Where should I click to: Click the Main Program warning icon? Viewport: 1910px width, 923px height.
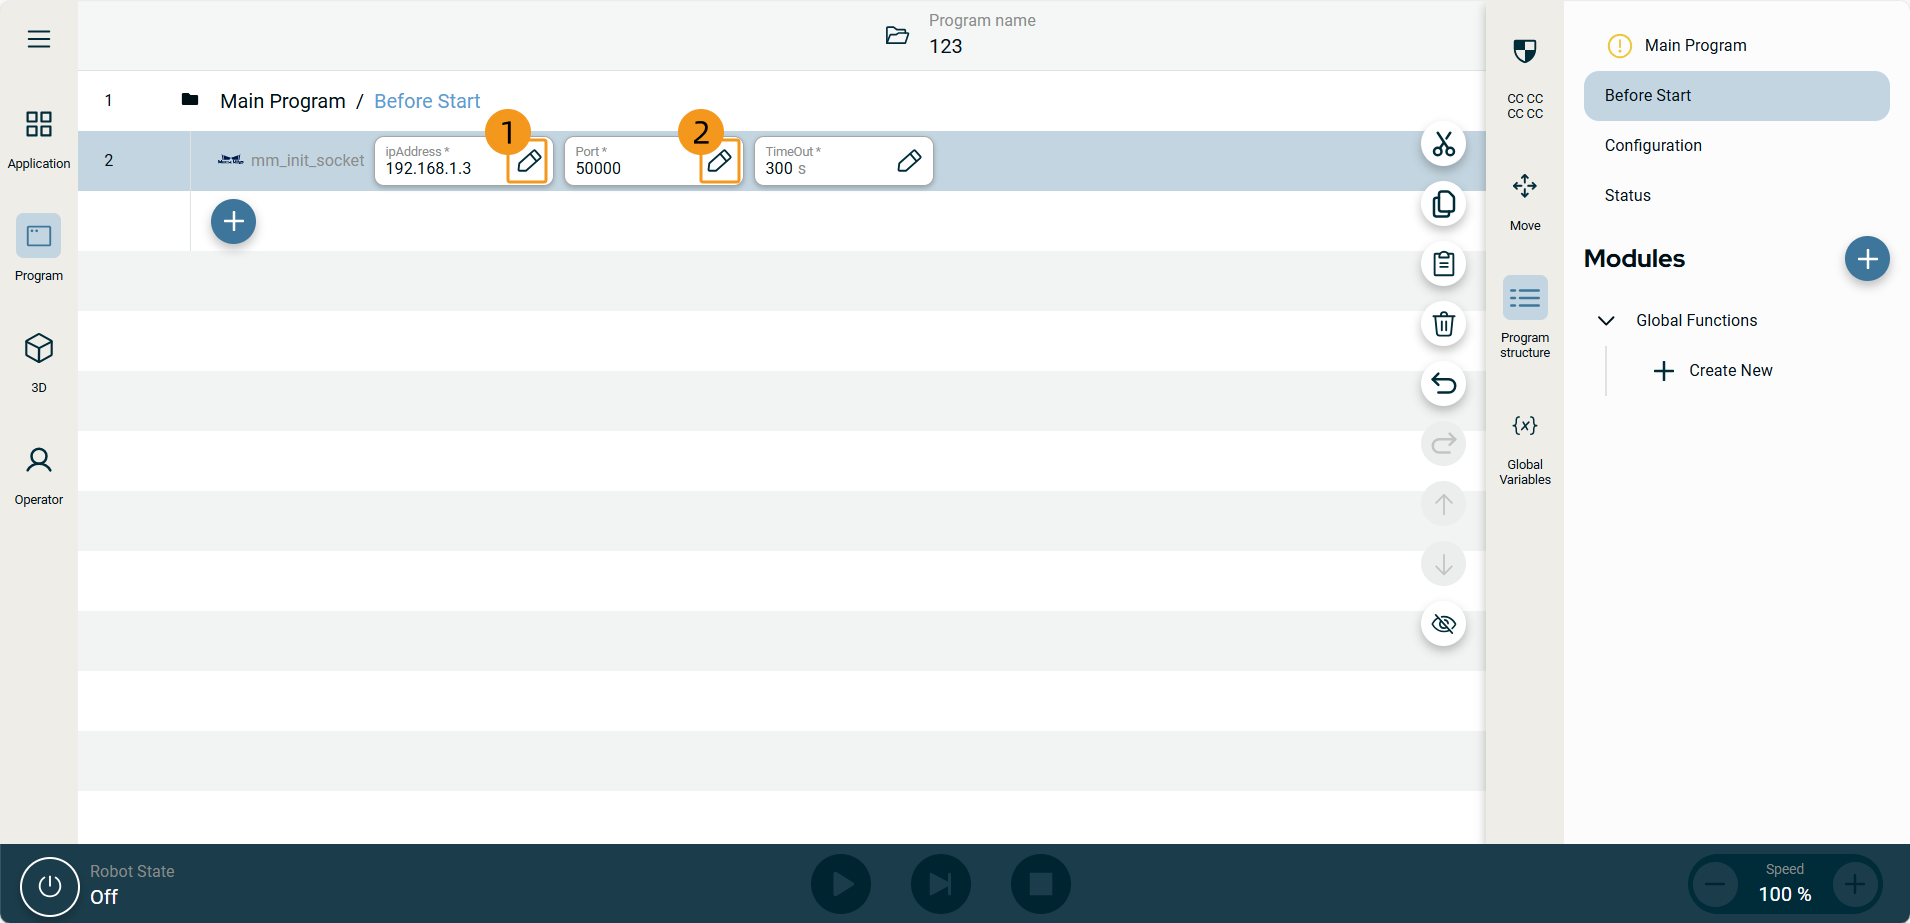[1619, 46]
